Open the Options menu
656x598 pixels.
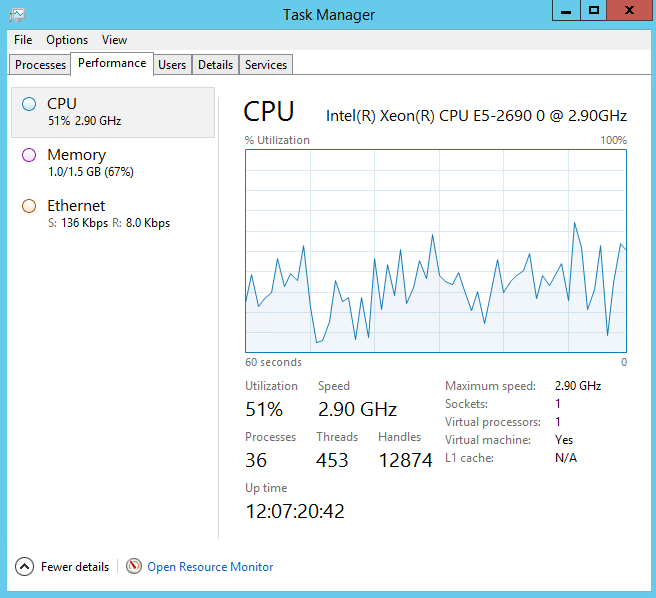click(x=67, y=40)
